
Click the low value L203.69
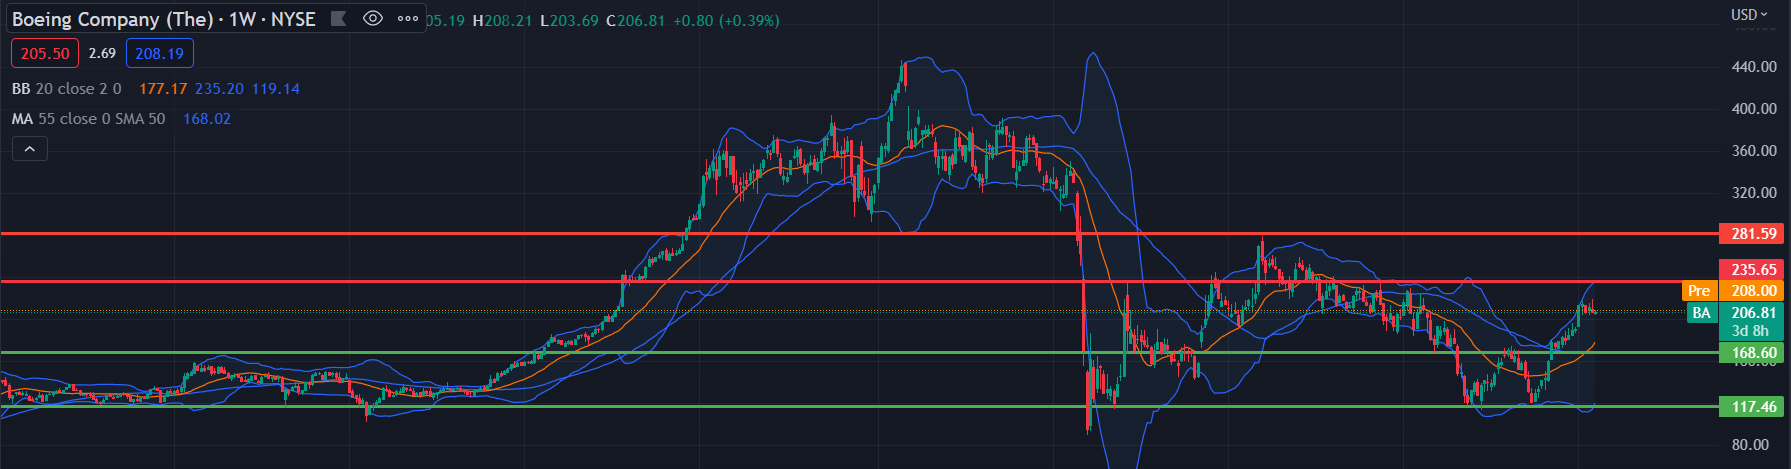(569, 20)
